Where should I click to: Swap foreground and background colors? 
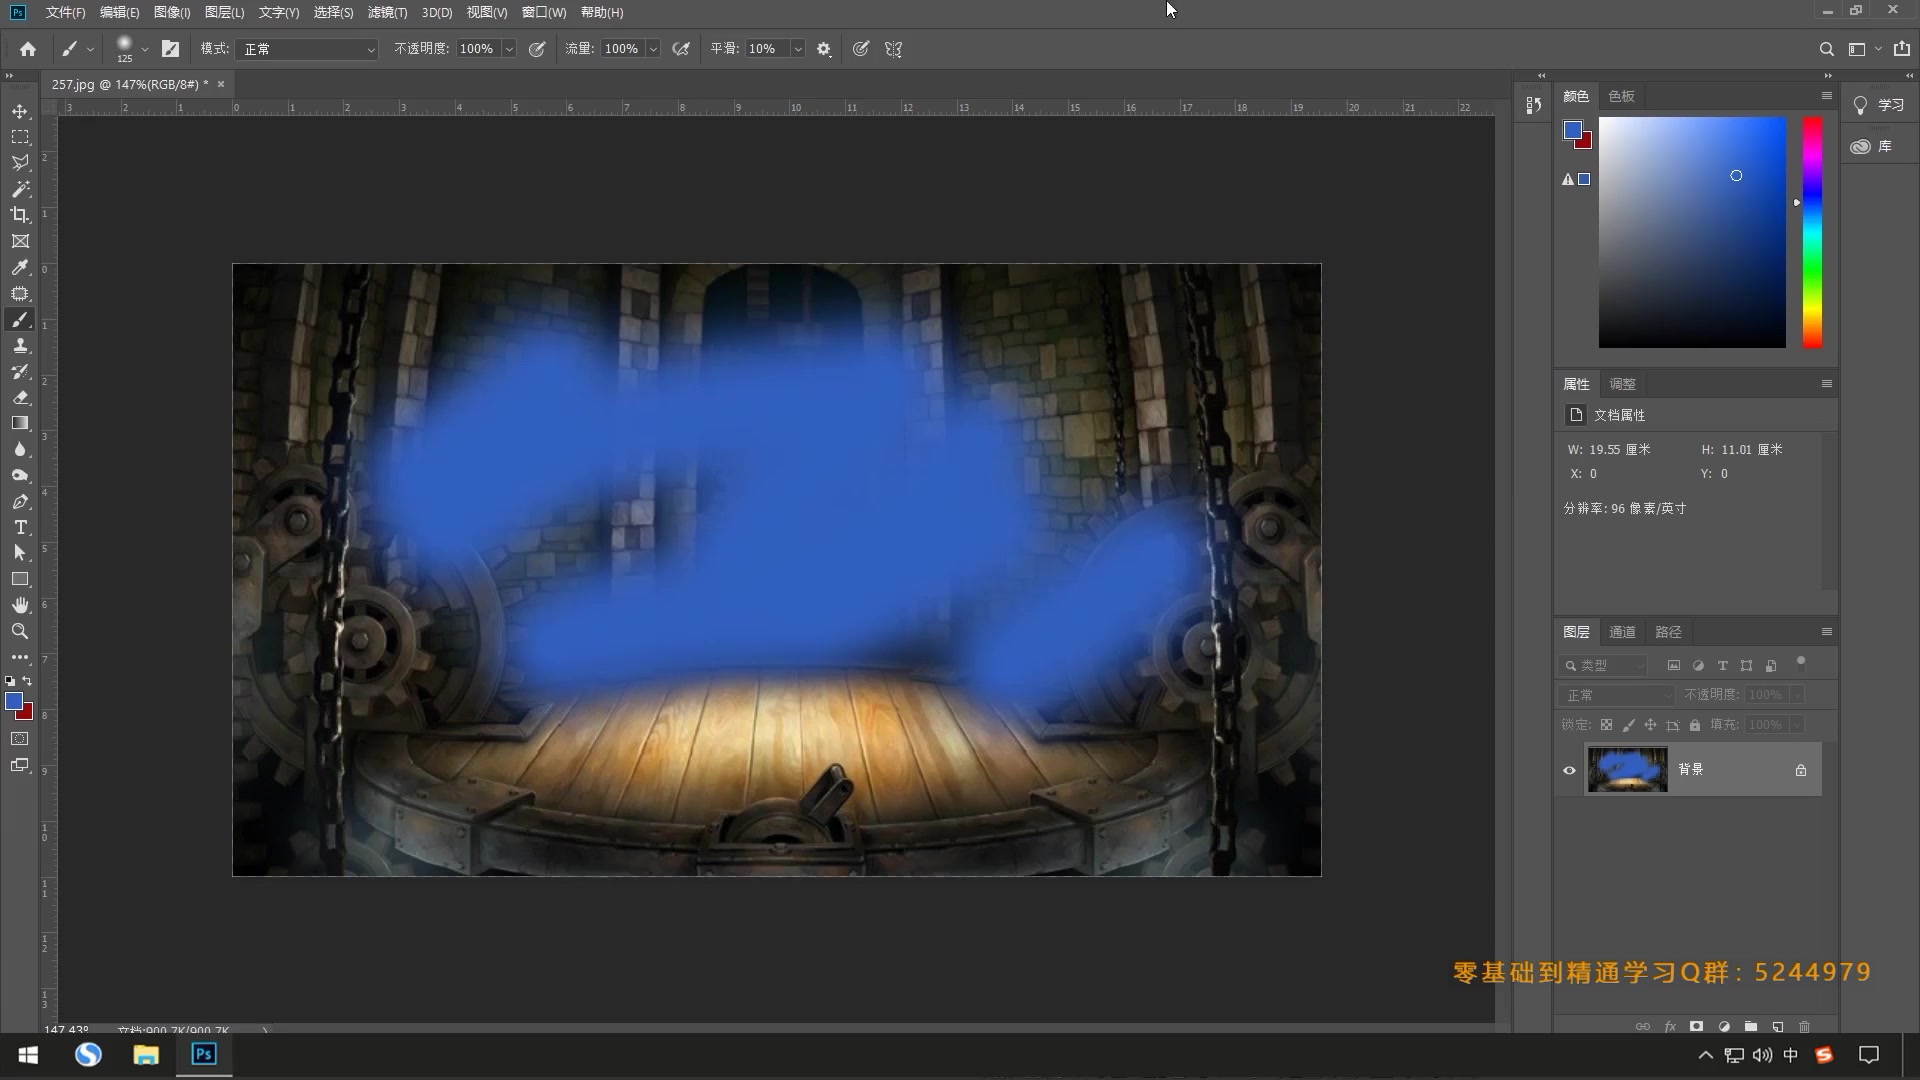point(28,681)
